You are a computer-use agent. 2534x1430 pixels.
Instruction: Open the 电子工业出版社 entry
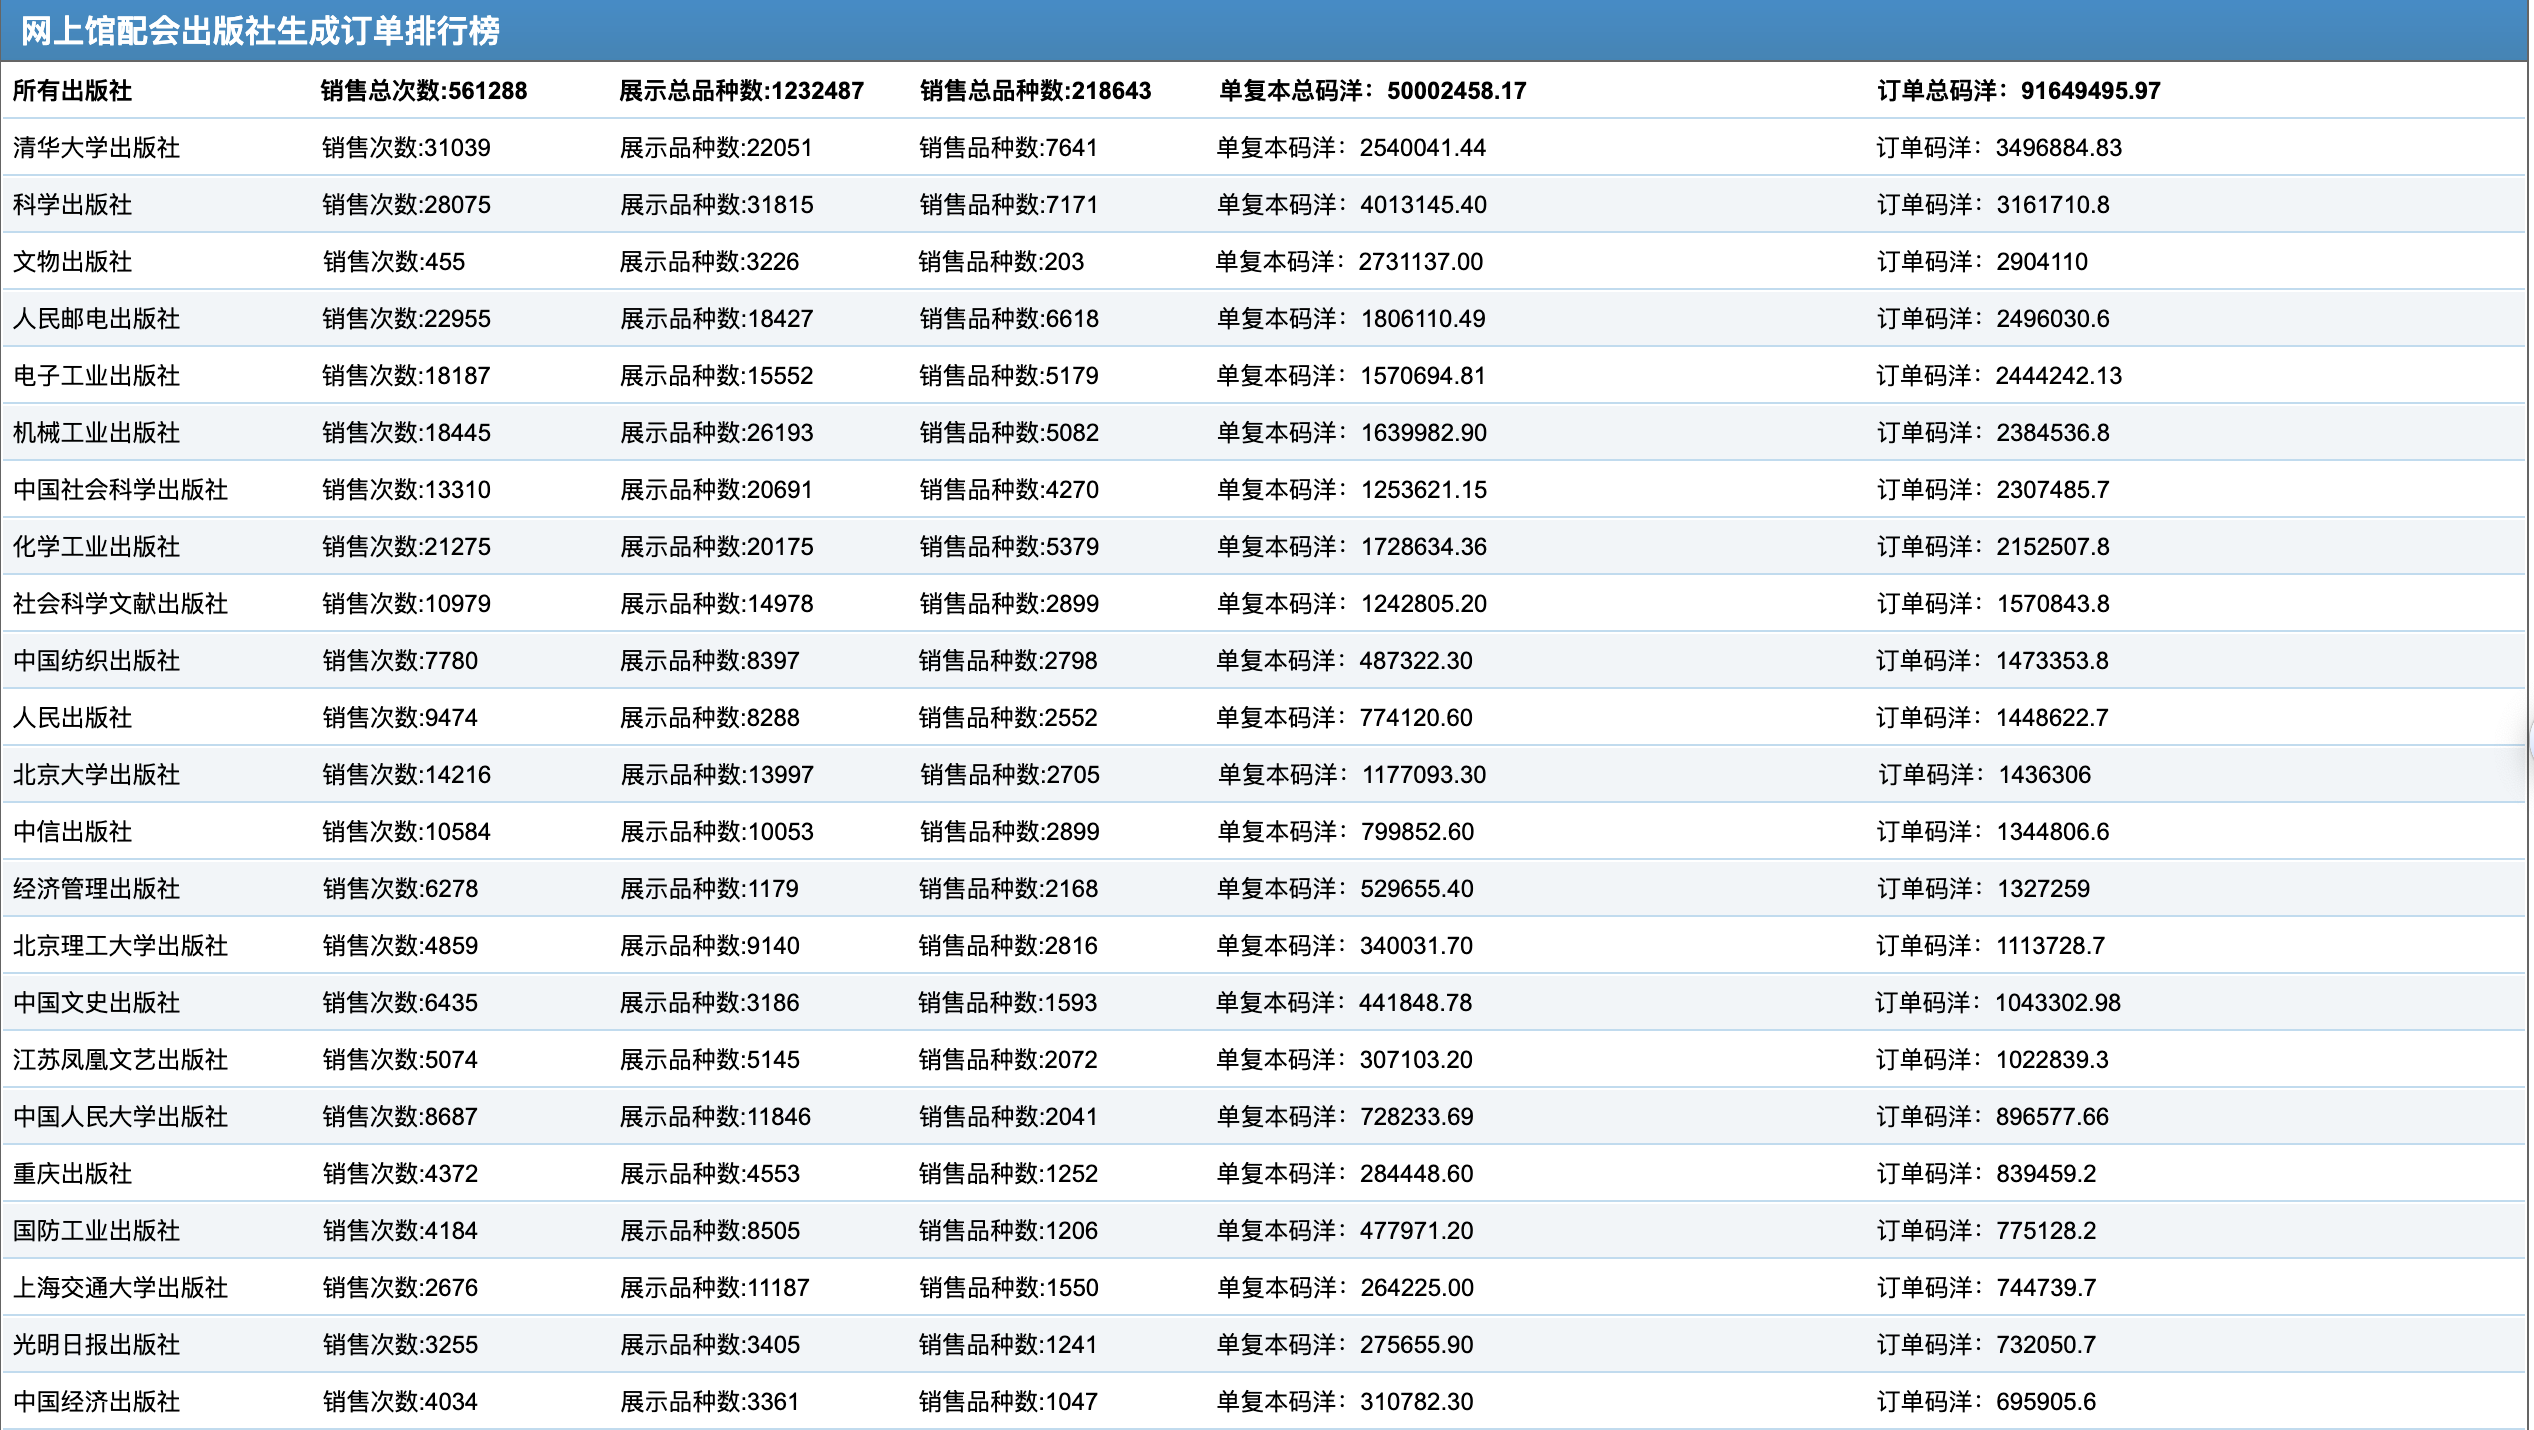(x=96, y=376)
